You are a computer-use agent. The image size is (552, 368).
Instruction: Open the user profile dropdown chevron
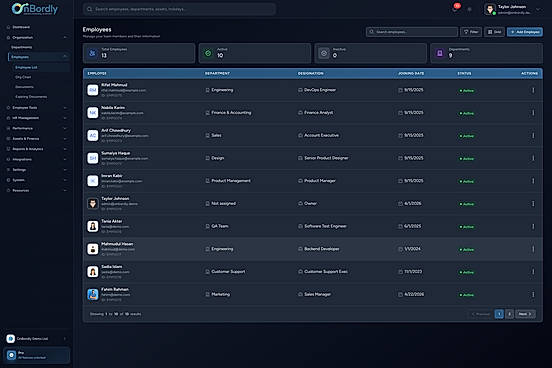538,10
